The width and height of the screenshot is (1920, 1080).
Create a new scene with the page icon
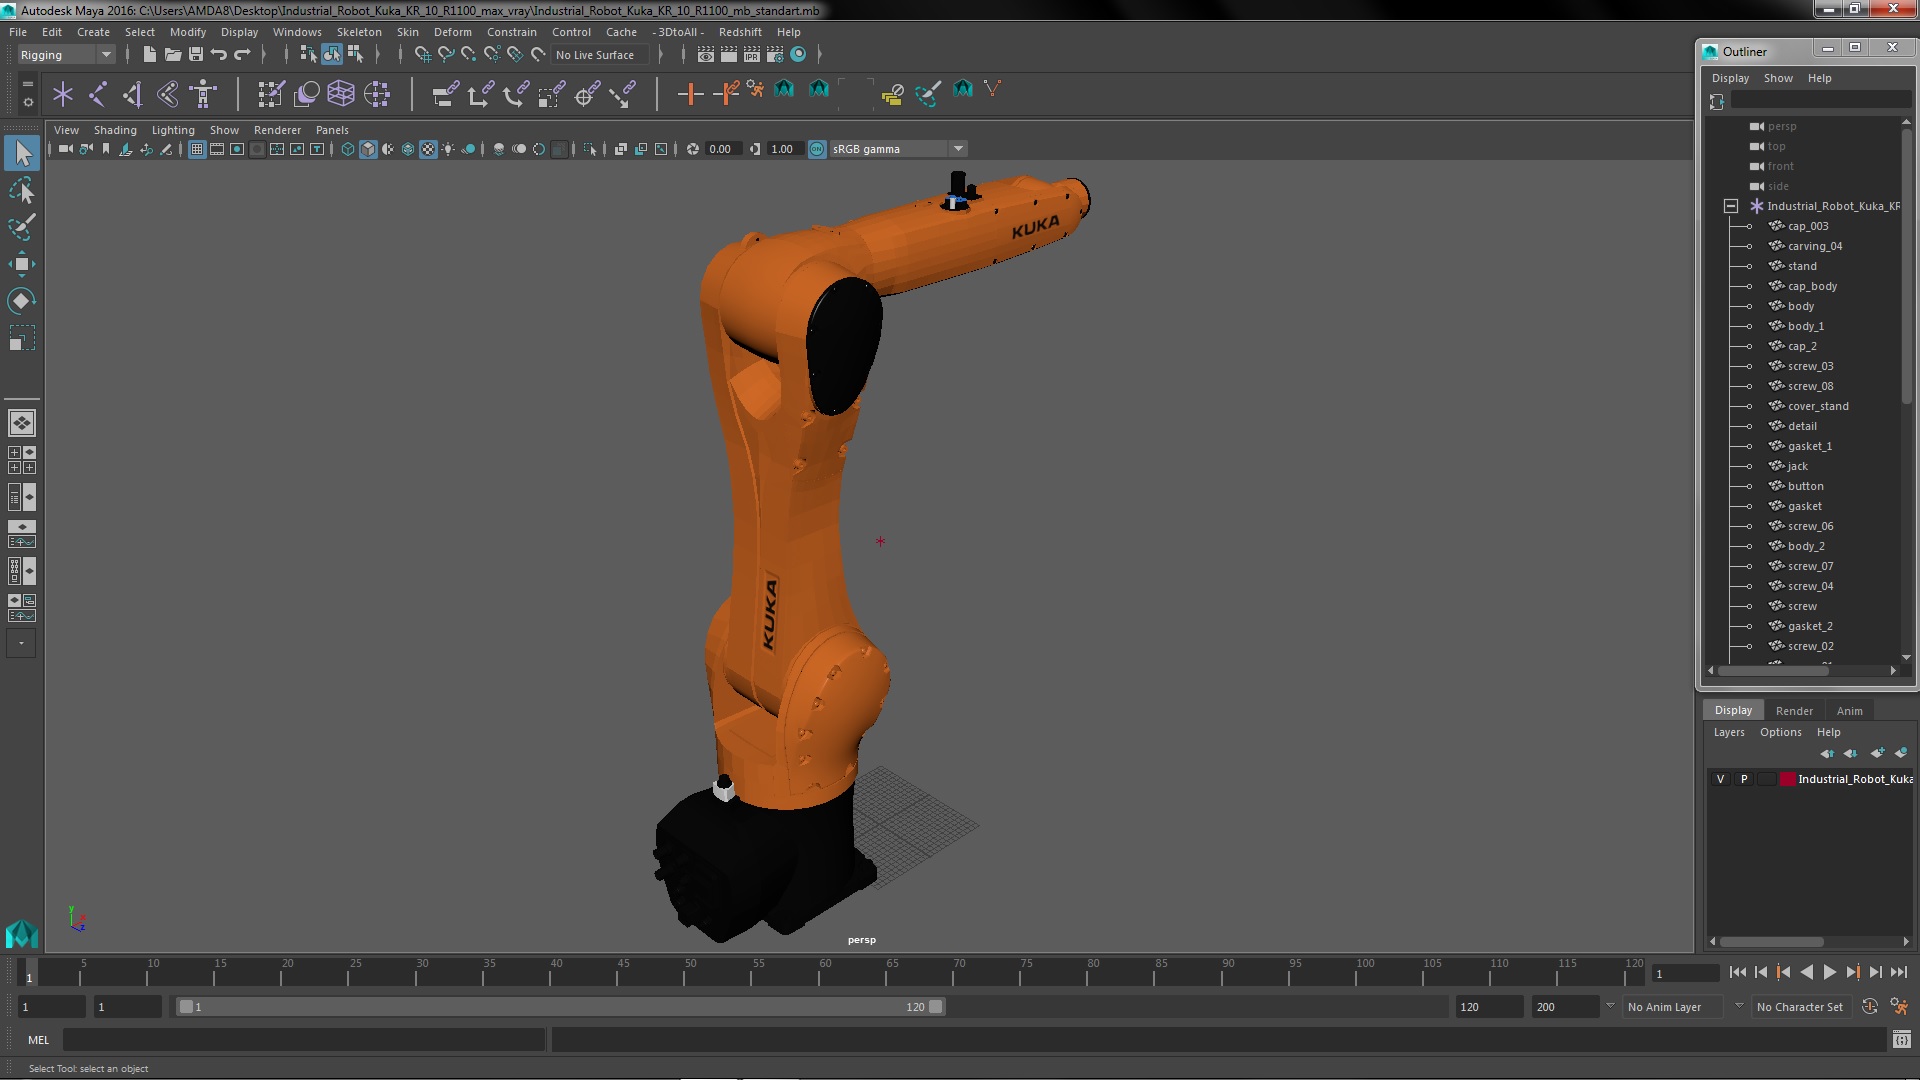coord(149,54)
